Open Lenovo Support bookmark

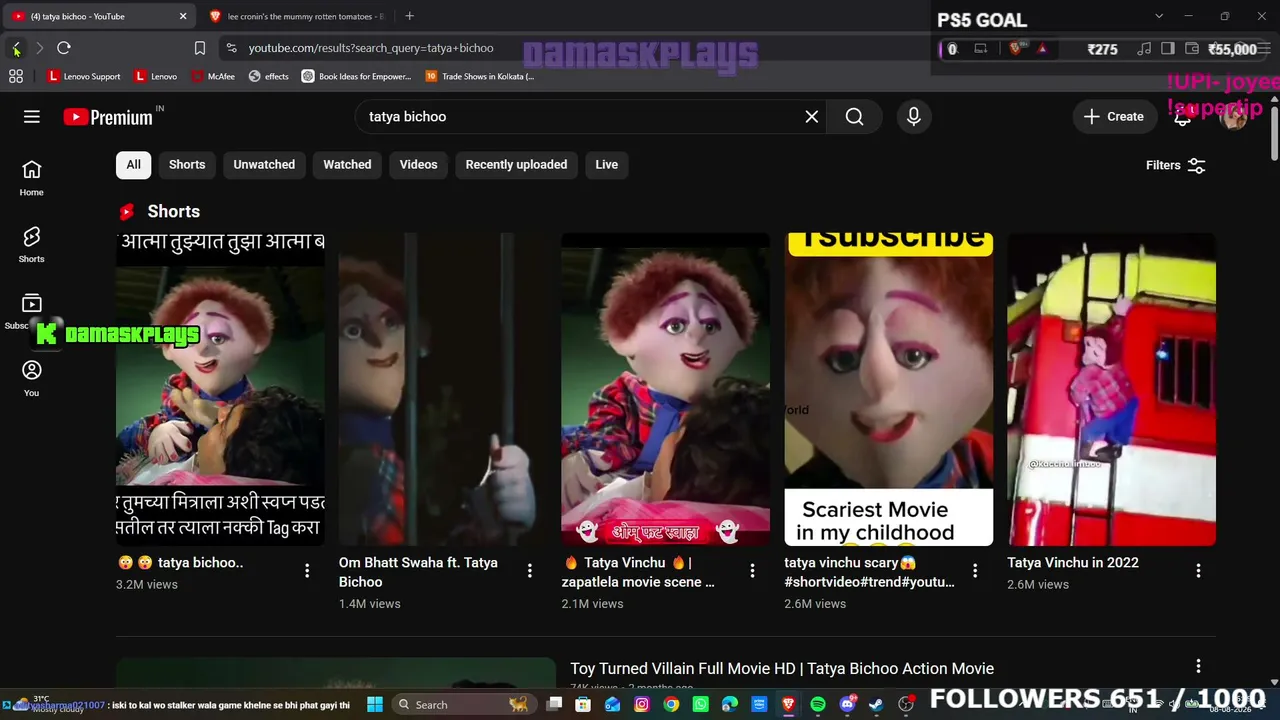(x=84, y=76)
